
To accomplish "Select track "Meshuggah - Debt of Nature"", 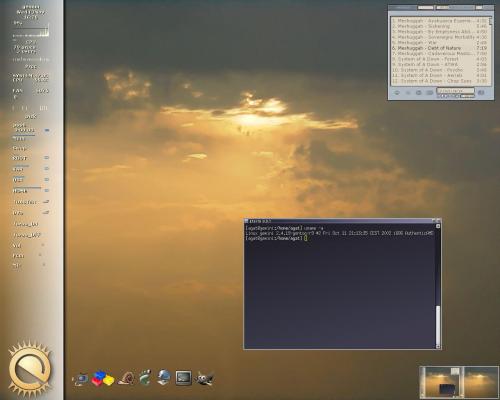I will pyautogui.click(x=439, y=48).
